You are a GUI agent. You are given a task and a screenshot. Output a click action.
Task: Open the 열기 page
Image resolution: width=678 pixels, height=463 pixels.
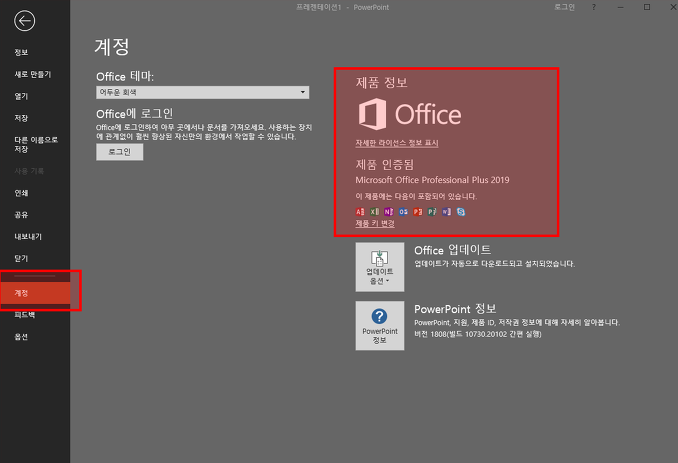(21, 96)
